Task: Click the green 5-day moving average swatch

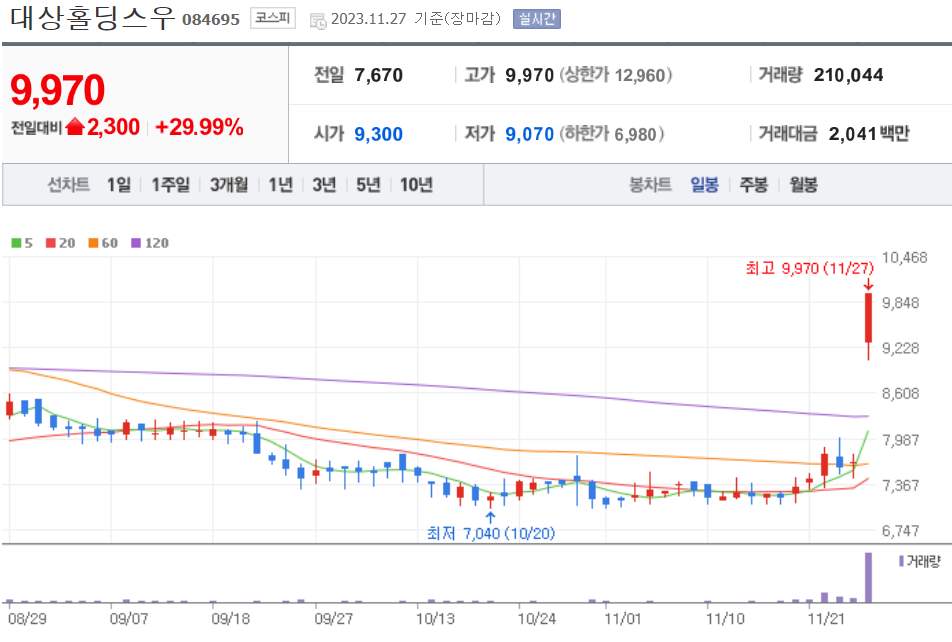Action: pos(16,243)
